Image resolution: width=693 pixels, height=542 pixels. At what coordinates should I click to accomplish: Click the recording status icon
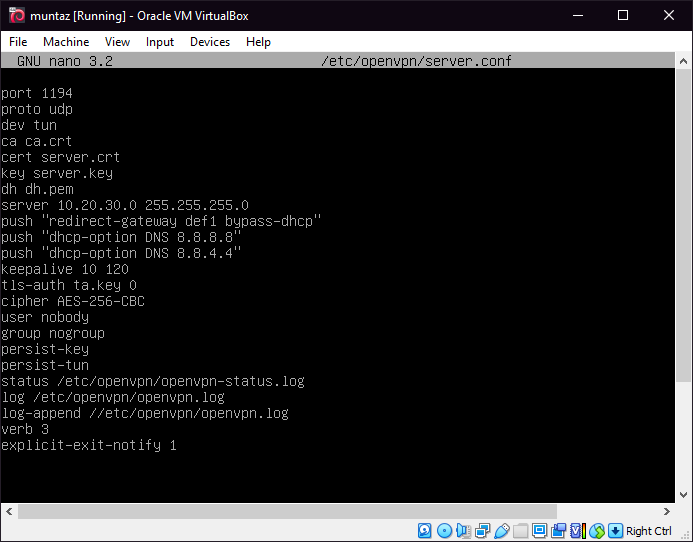(559, 531)
